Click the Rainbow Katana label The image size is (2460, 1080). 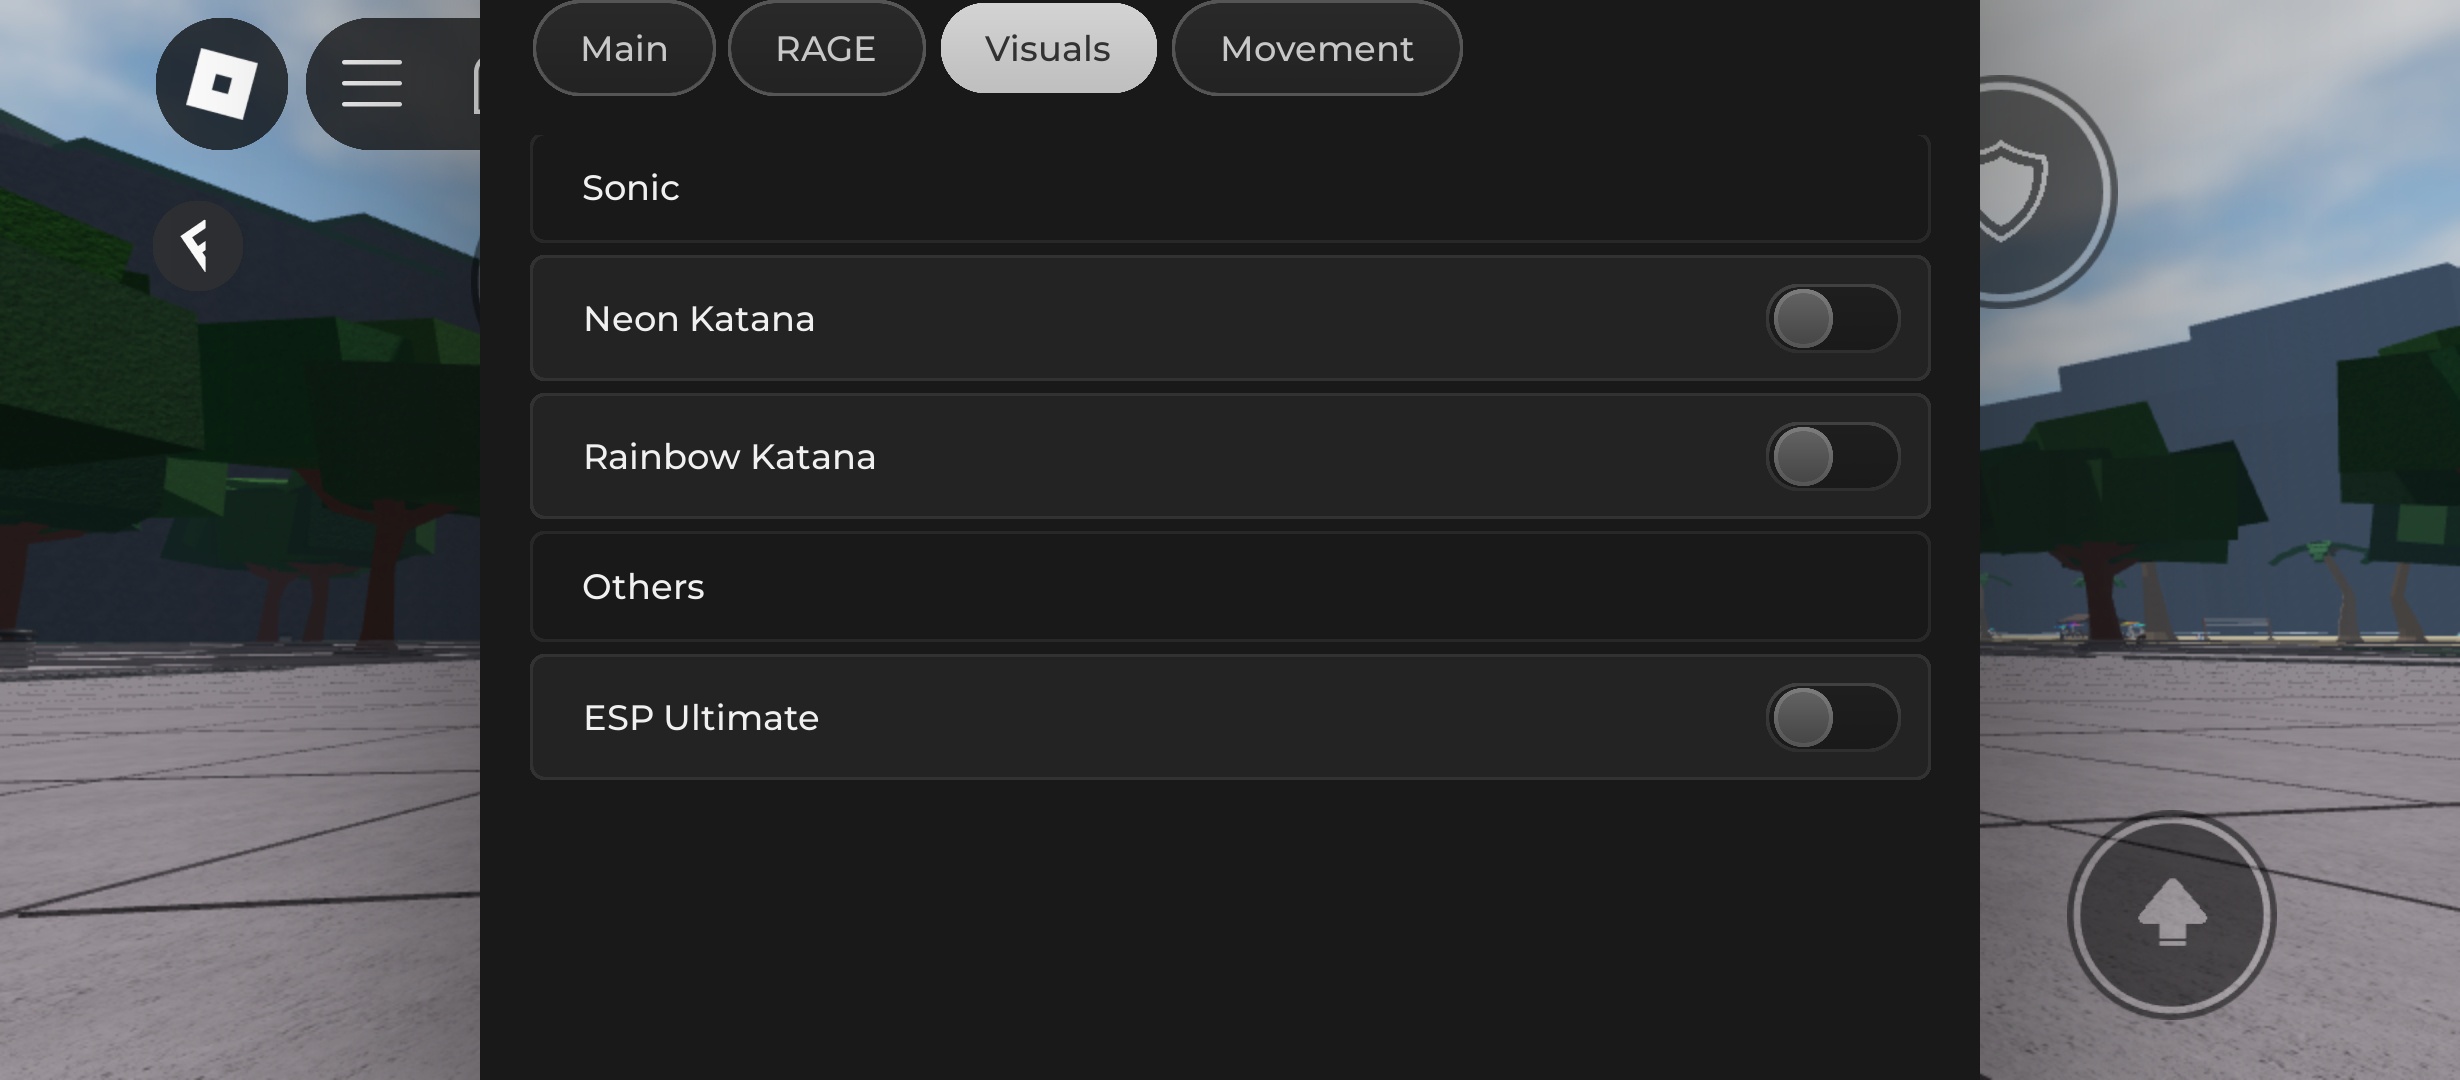click(x=729, y=457)
